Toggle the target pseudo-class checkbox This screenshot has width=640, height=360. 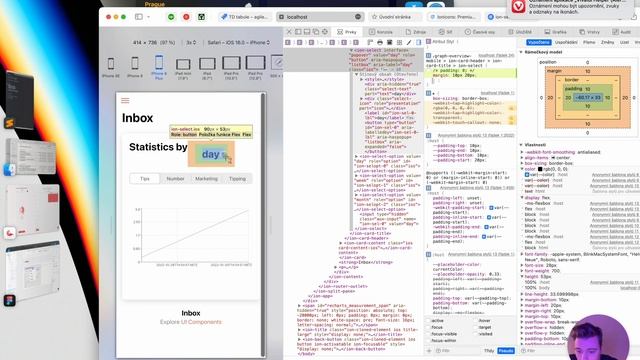click(x=476, y=327)
